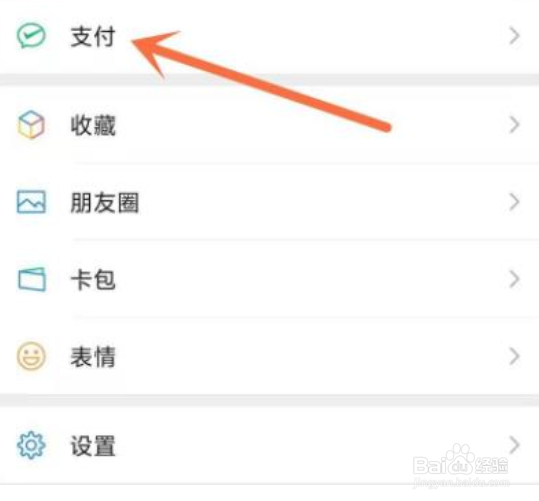Expand the chevron arrow beside 卡包

[x=514, y=279]
